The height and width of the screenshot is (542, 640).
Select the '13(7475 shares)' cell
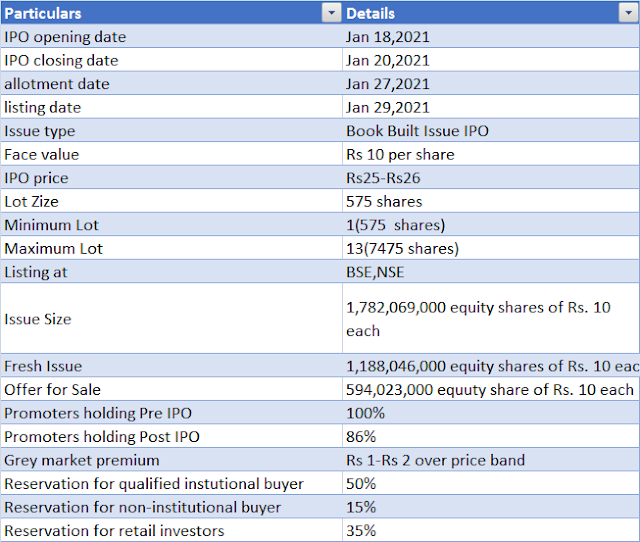click(491, 249)
